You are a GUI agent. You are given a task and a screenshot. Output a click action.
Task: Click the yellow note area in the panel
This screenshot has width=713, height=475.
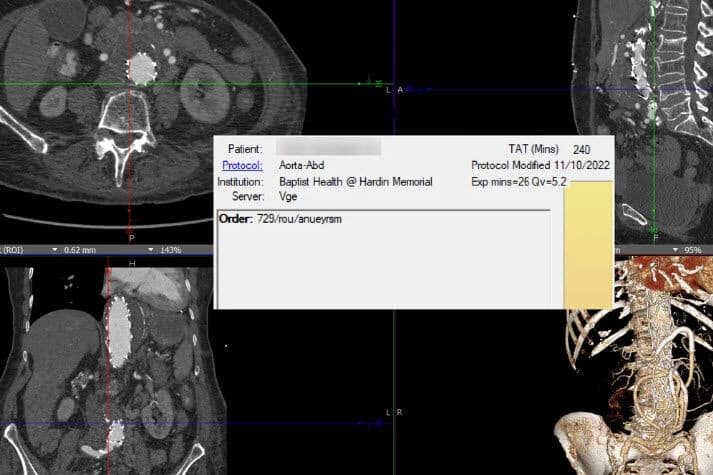tap(588, 245)
